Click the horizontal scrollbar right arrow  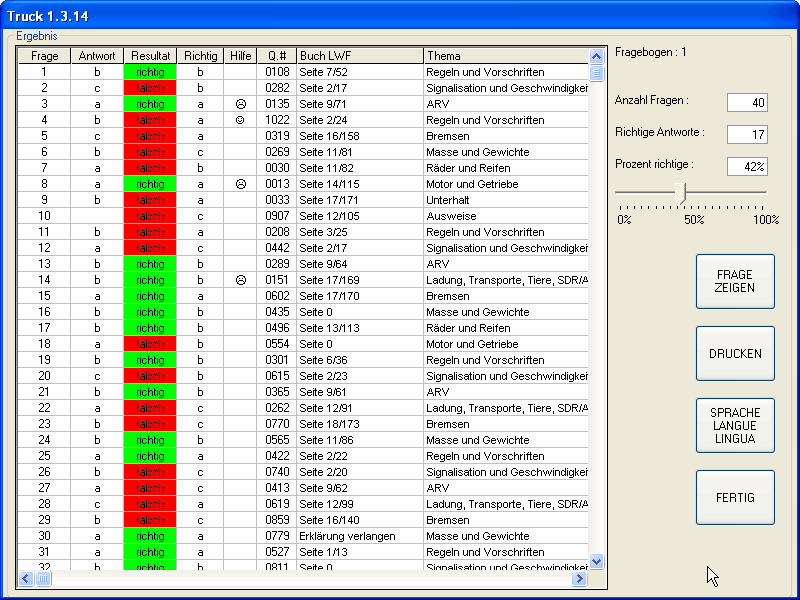tap(579, 579)
